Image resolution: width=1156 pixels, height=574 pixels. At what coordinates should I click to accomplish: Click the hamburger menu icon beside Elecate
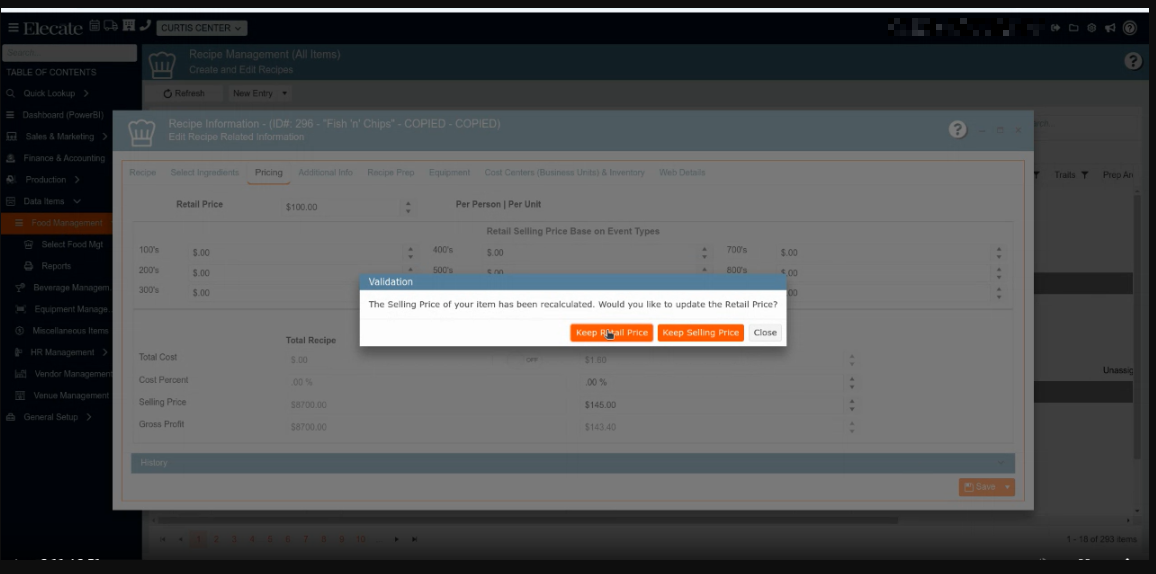pos(13,28)
